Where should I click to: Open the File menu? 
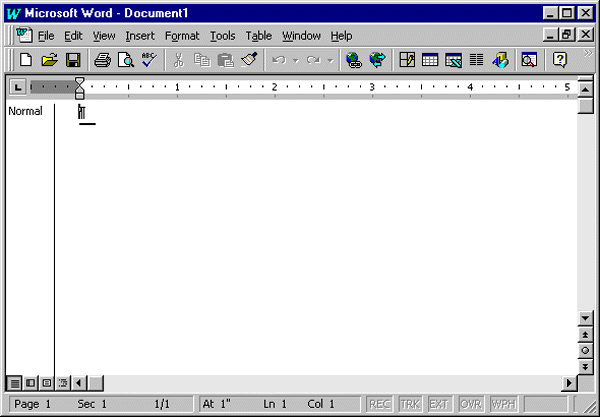46,36
